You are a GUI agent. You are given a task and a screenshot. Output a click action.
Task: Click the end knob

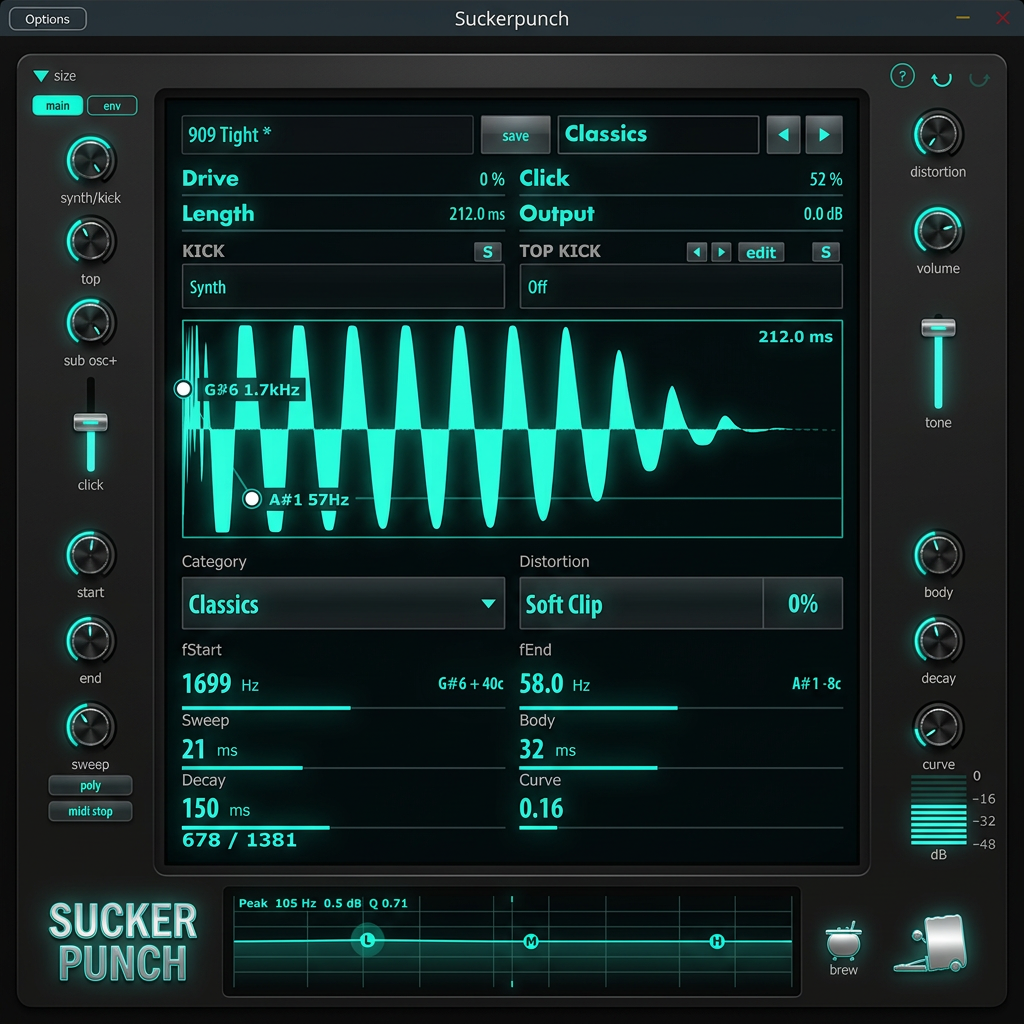tap(90, 641)
